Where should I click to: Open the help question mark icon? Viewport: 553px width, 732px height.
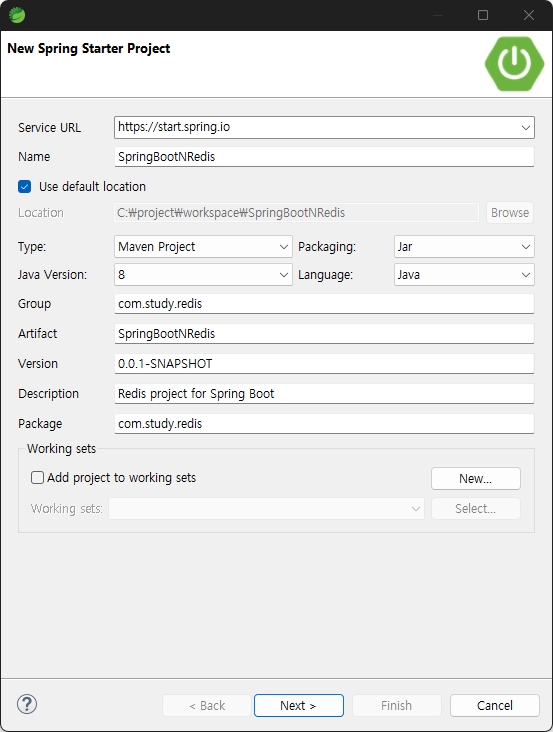(x=27, y=704)
